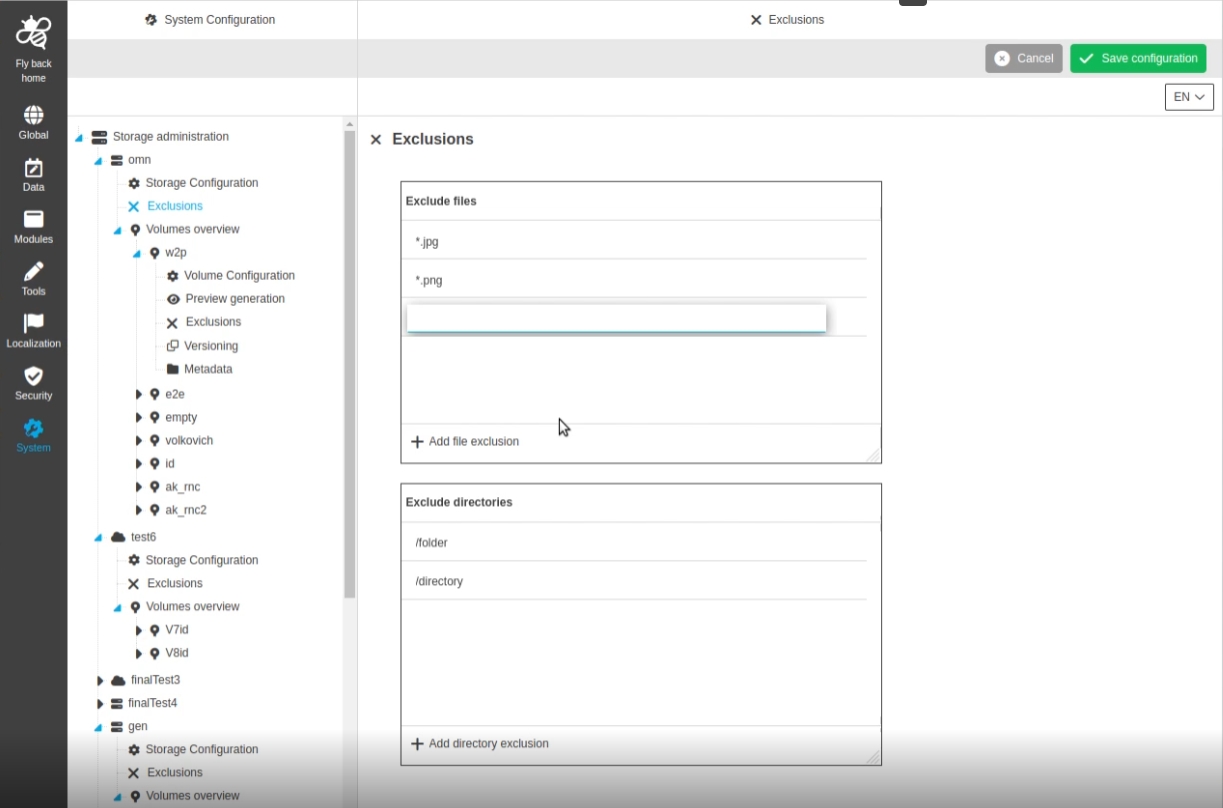Image resolution: width=1223 pixels, height=808 pixels.
Task: Expand the finalTest3 storage node
Action: (100, 681)
